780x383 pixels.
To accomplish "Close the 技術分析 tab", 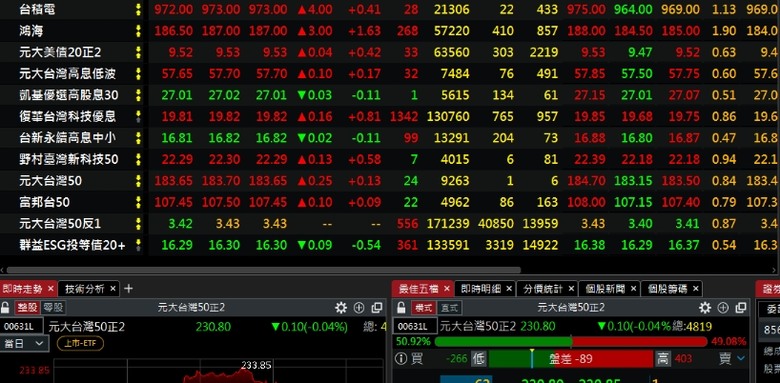I will click(113, 288).
